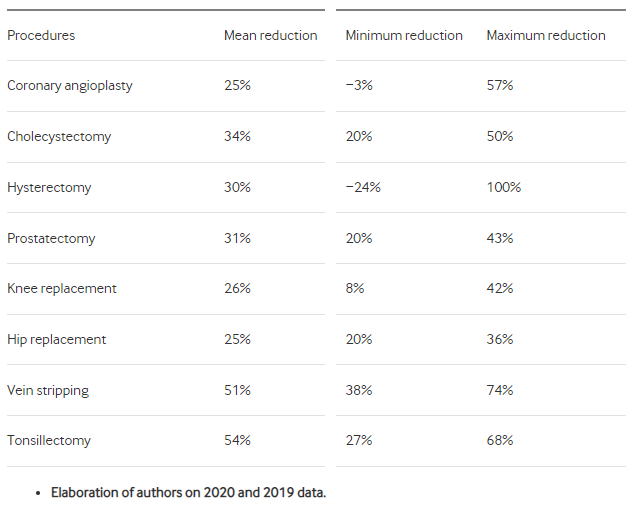Click the Elaboration of authors footnote text

[188, 493]
